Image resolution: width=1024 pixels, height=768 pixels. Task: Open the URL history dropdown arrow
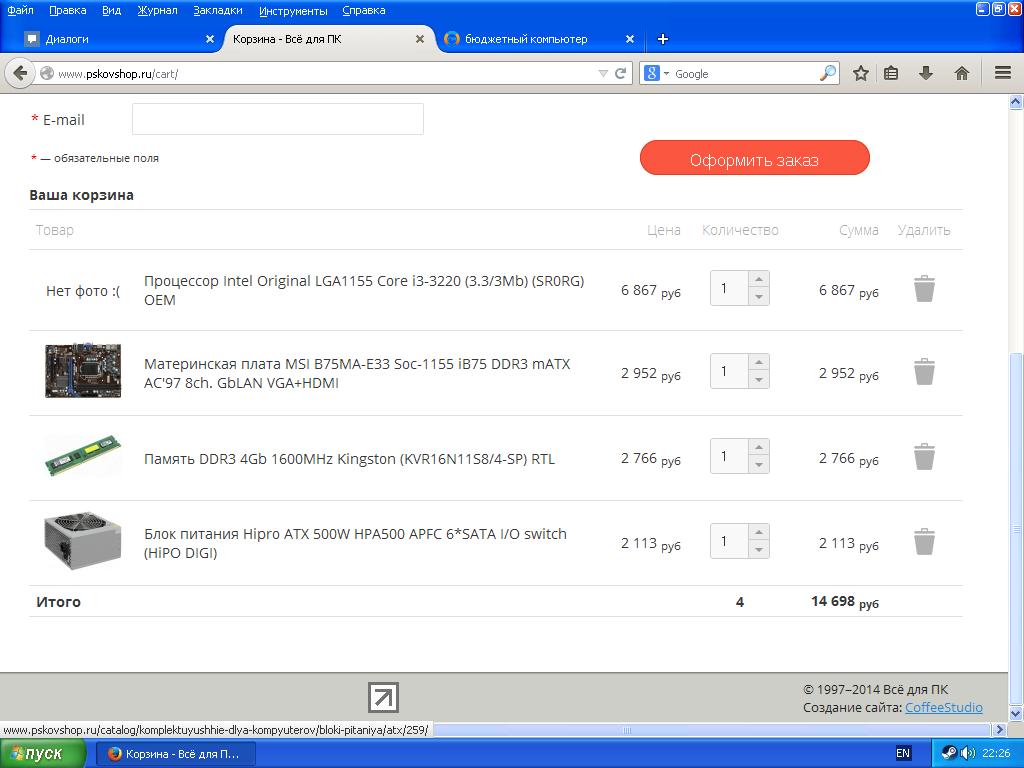[603, 73]
